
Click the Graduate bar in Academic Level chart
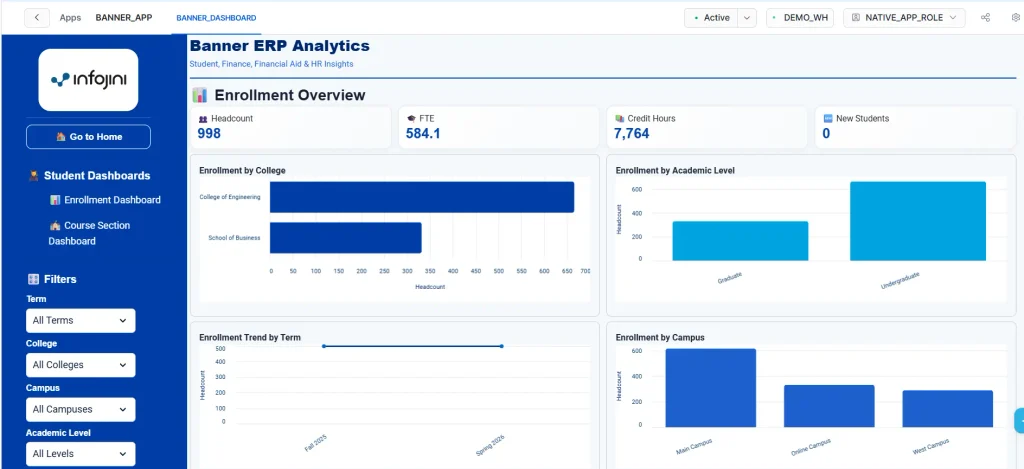[x=740, y=240]
